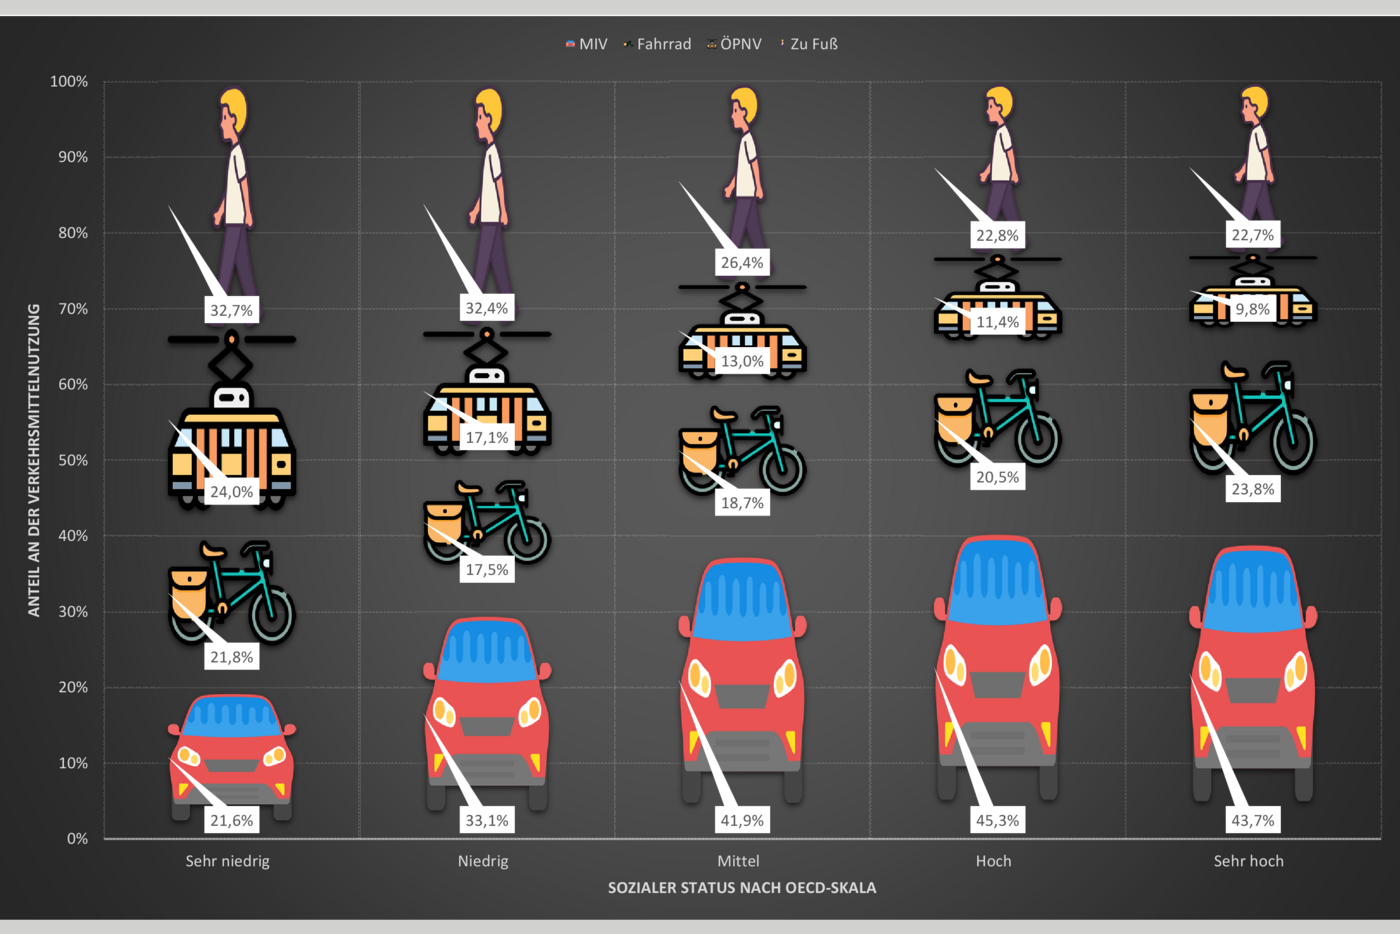Click the 41,9% data label
Image resolution: width=1400 pixels, height=934 pixels.
point(742,820)
